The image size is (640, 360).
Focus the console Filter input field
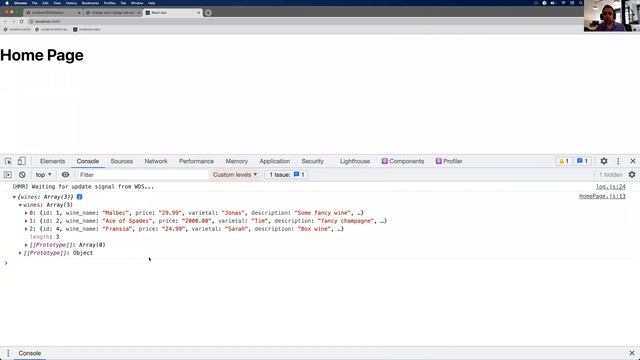pyautogui.click(x=143, y=175)
